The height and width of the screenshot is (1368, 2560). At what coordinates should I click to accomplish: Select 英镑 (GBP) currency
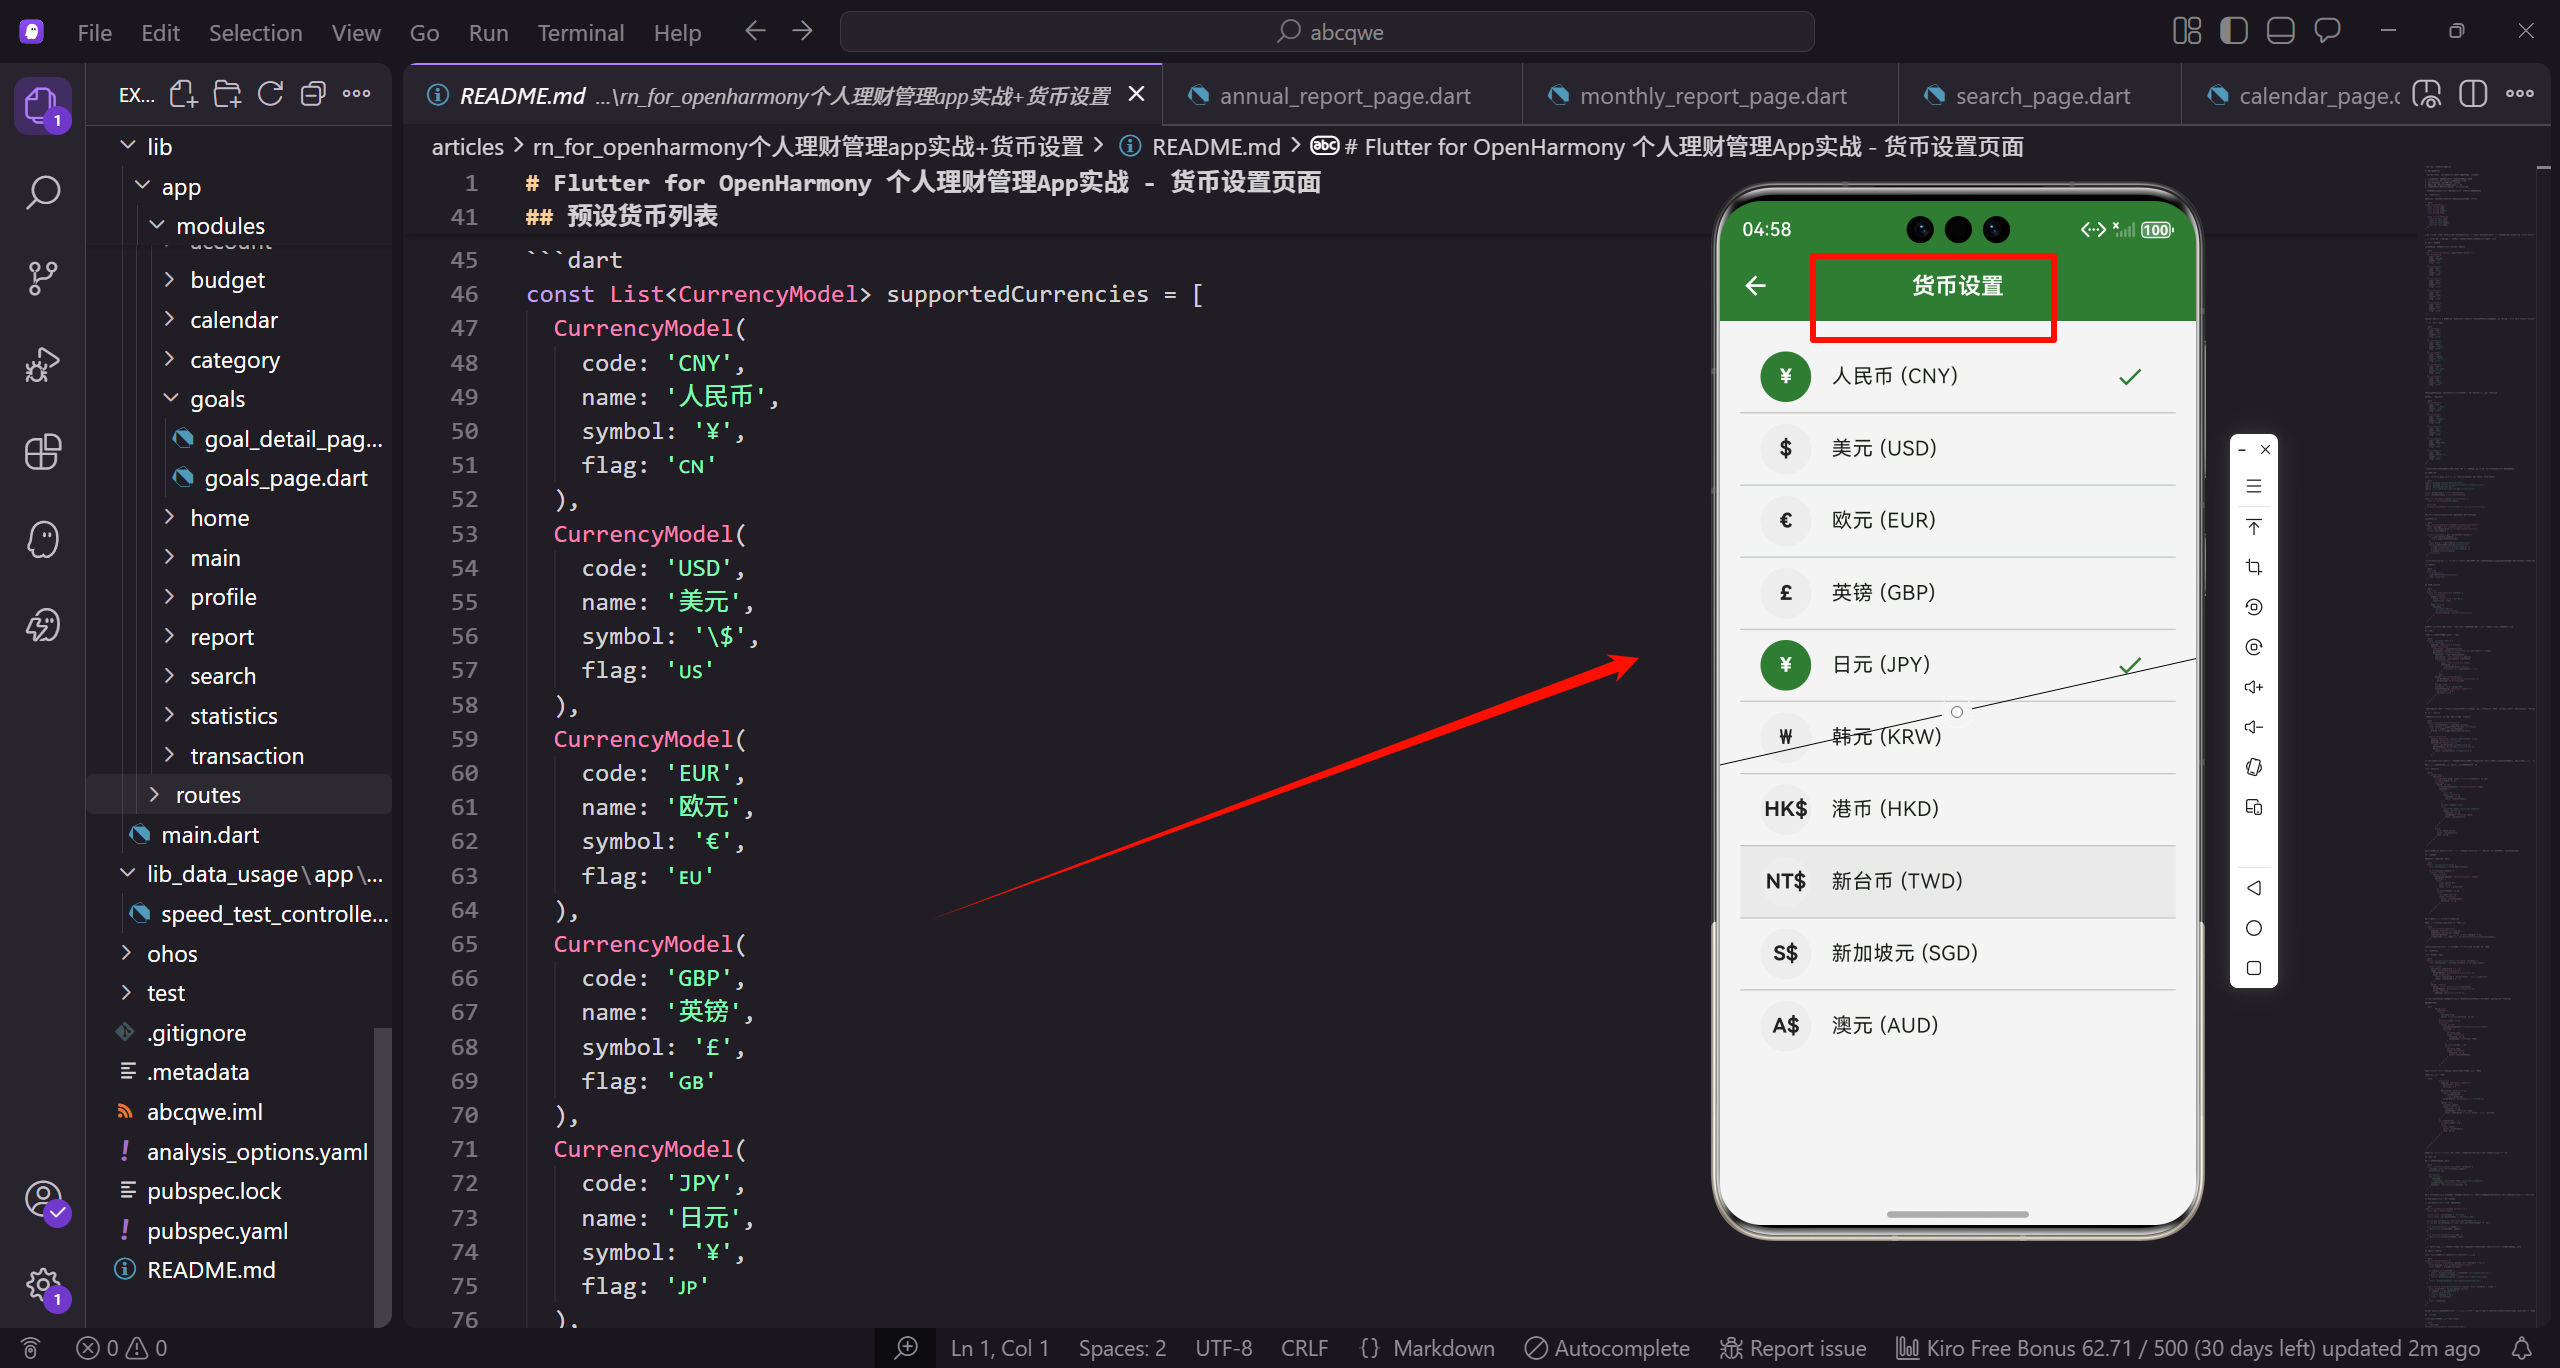click(x=1957, y=593)
